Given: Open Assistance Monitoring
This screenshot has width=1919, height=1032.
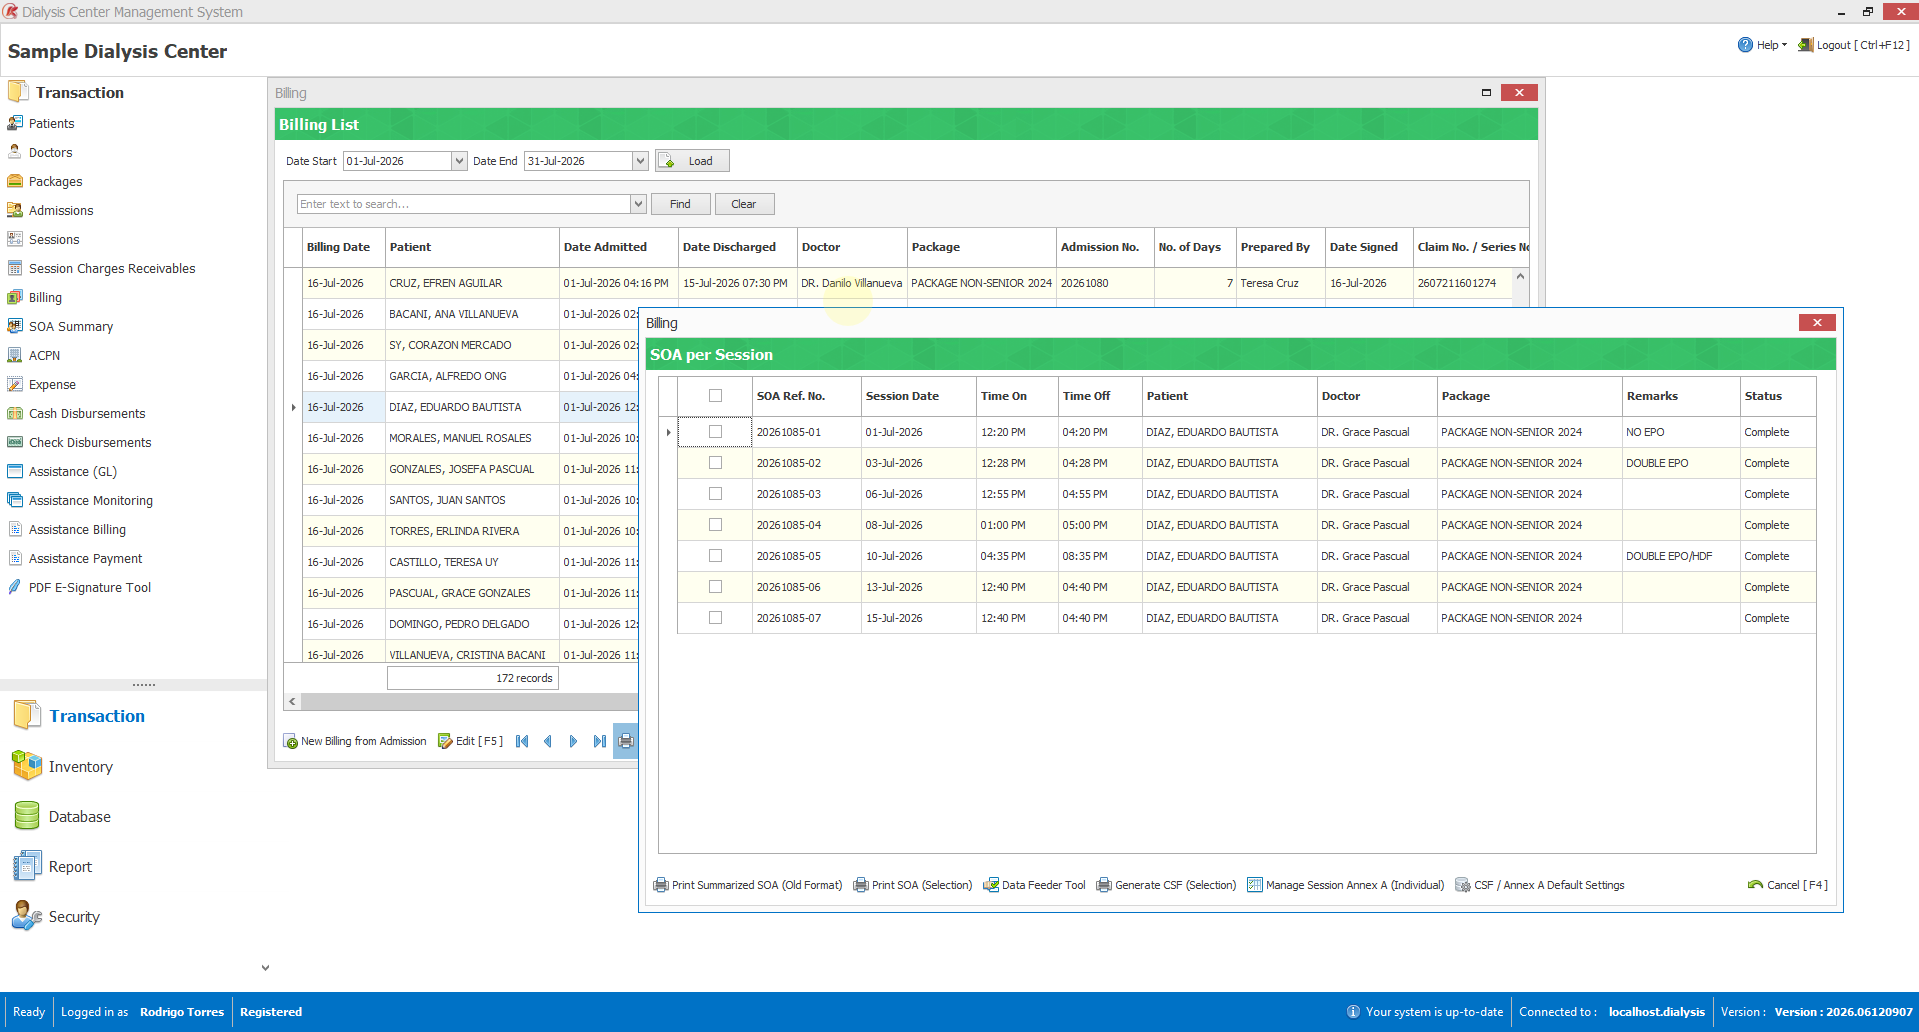Looking at the screenshot, I should (90, 501).
